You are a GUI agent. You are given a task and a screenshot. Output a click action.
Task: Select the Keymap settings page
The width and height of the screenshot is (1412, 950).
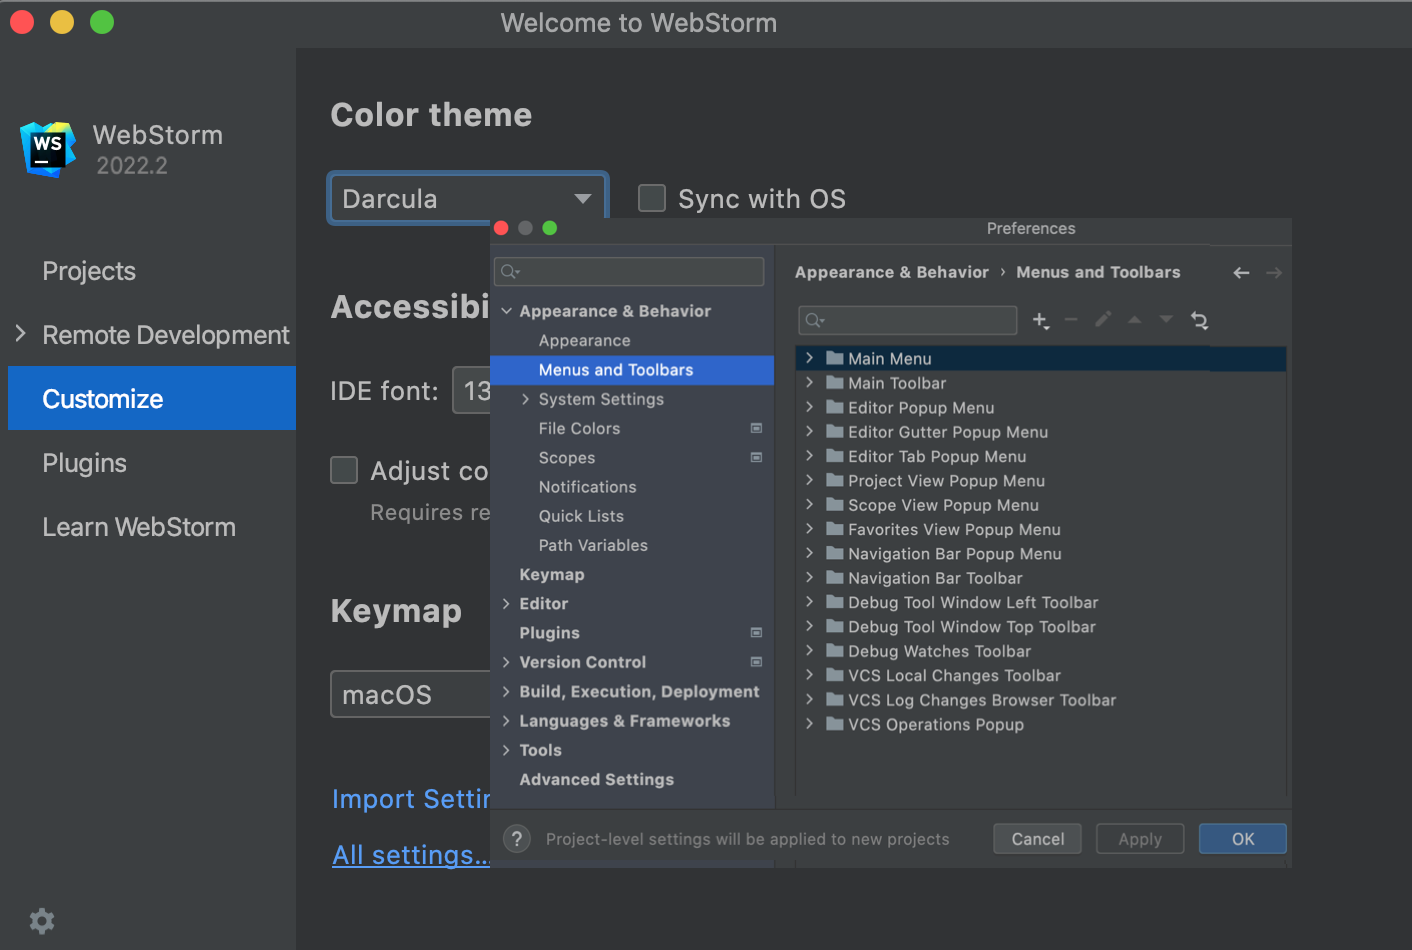pyautogui.click(x=552, y=575)
